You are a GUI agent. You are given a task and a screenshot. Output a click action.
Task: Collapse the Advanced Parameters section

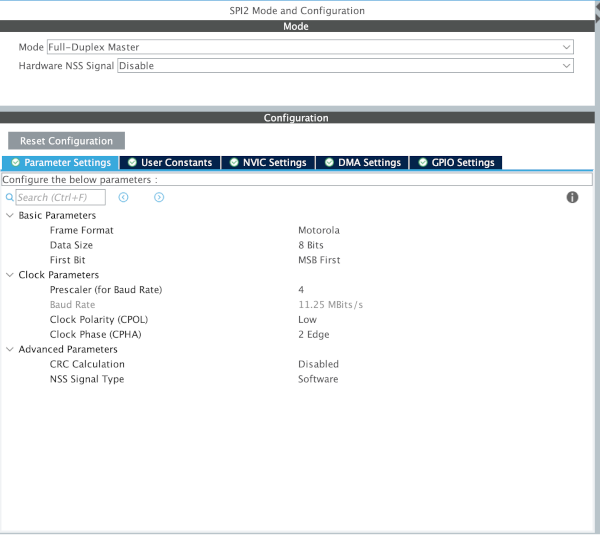point(10,350)
